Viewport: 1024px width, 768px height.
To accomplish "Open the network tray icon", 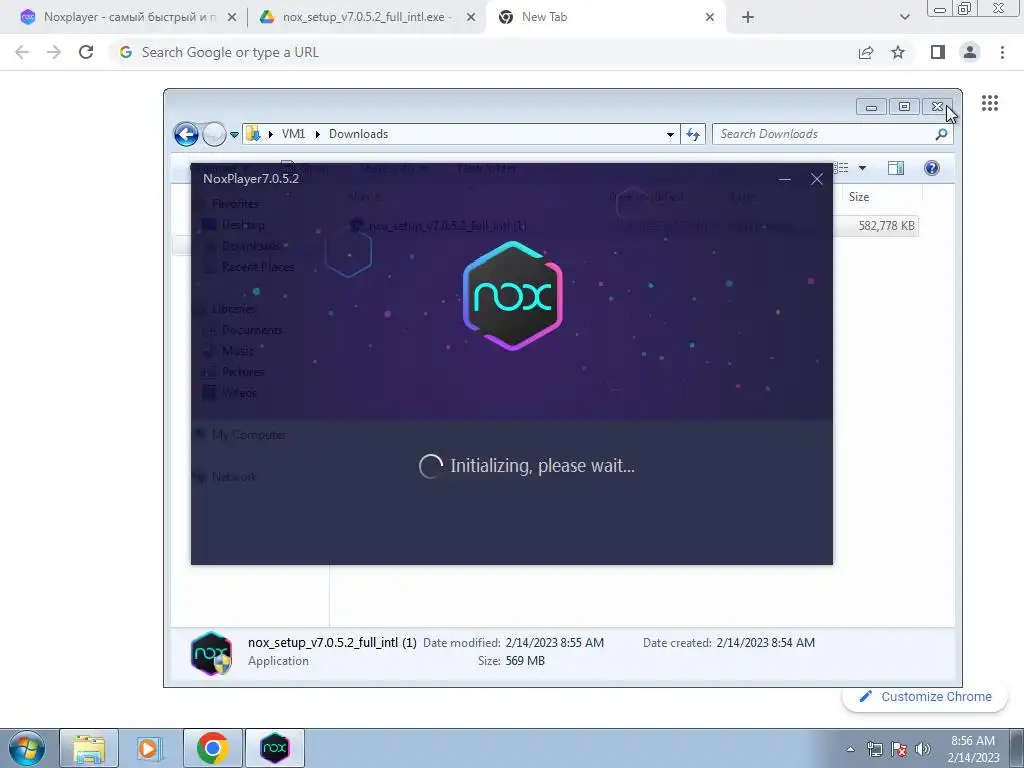I will point(874,749).
